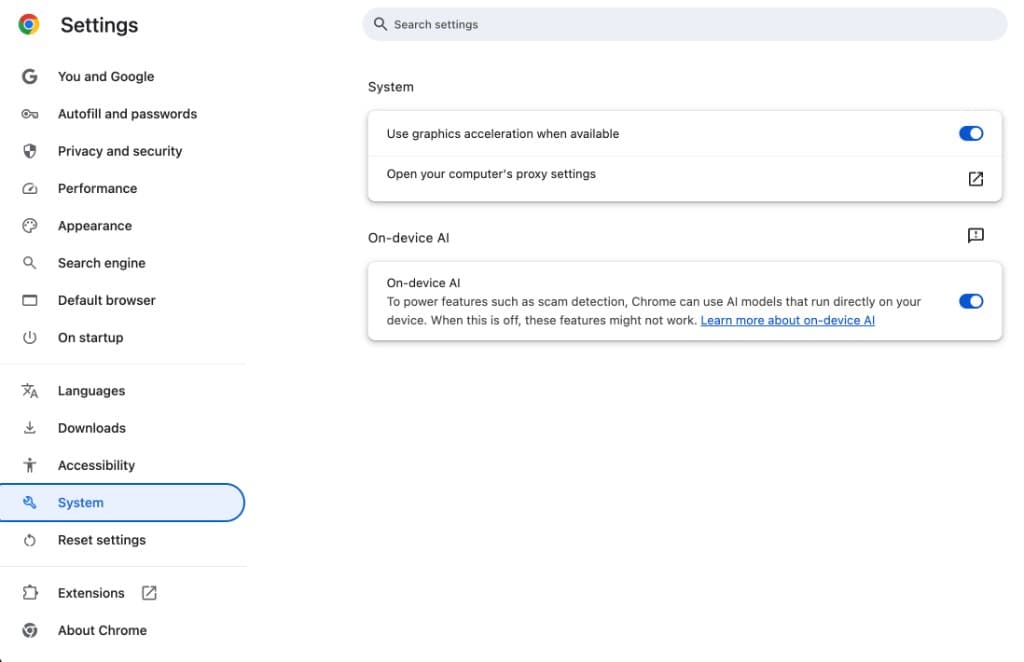
Task: Click the power icon for On startup
Action: pyautogui.click(x=29, y=338)
